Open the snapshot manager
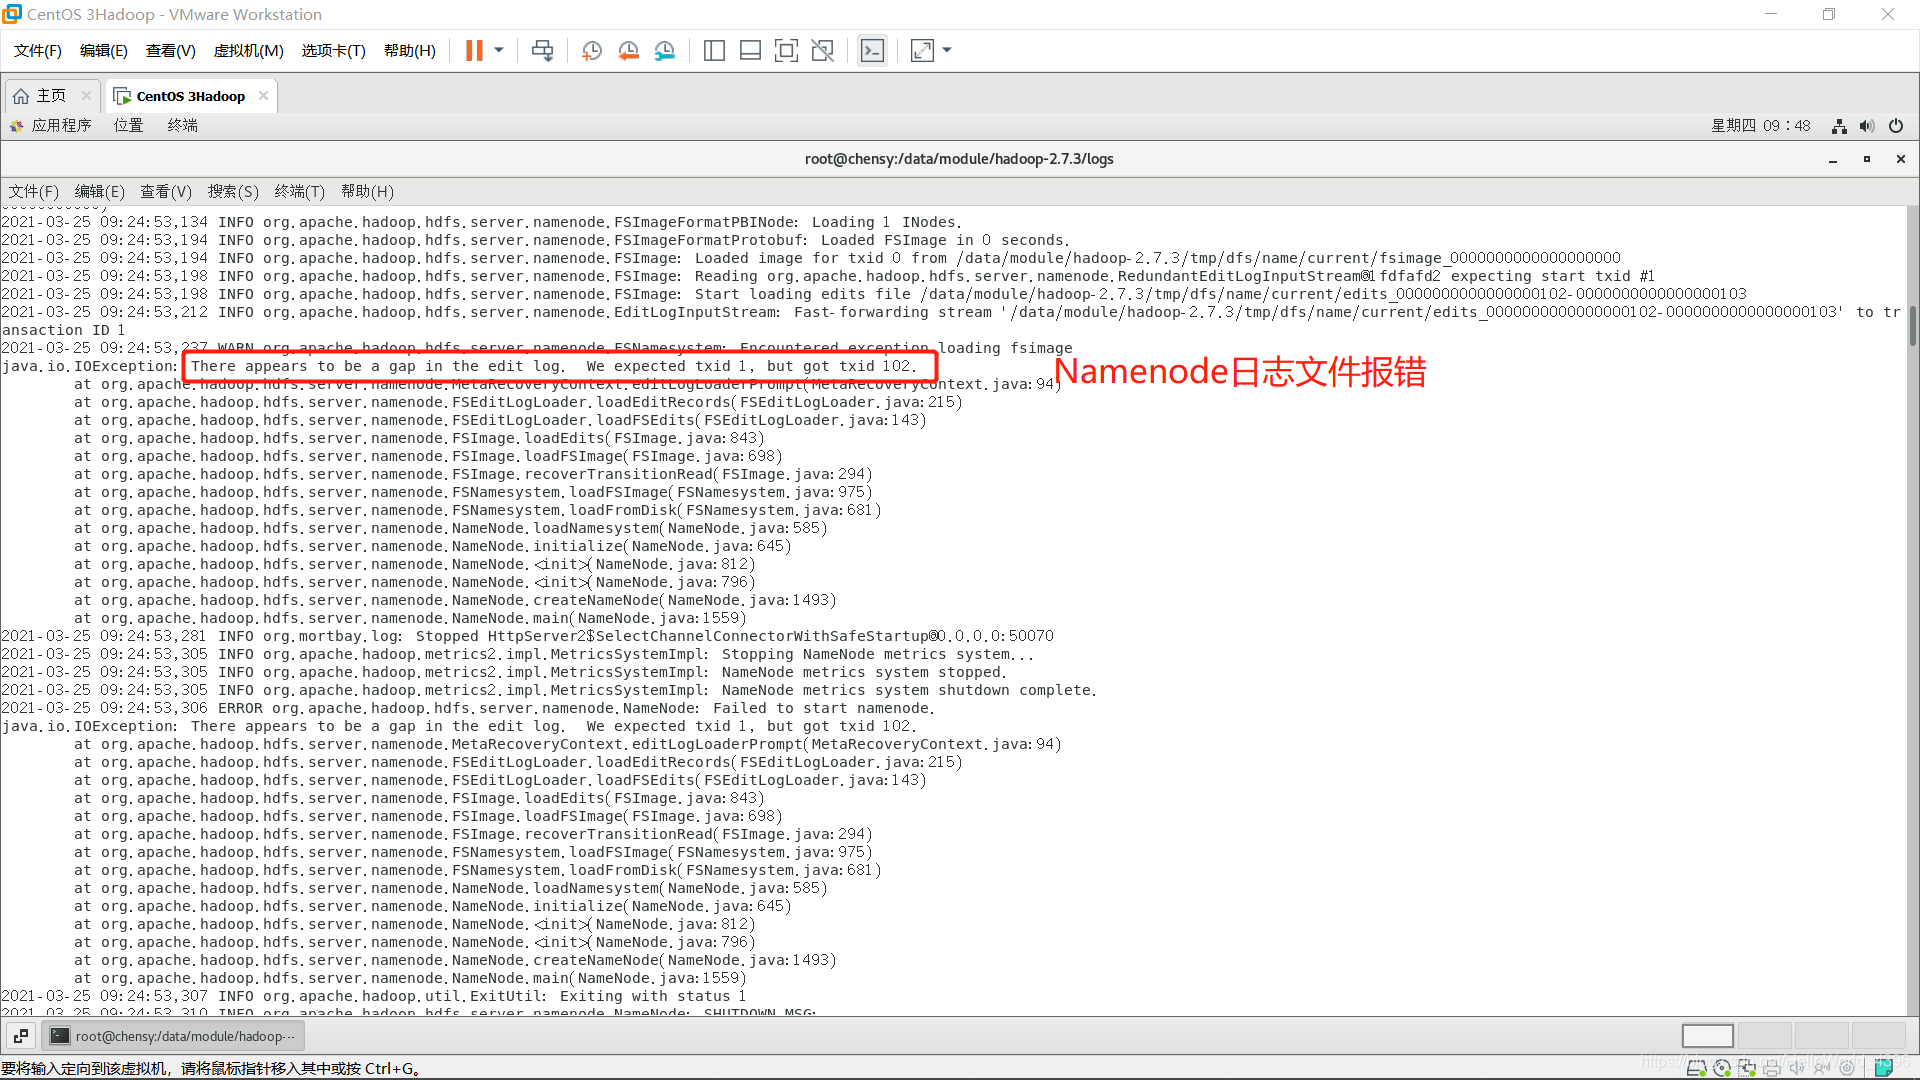 pos(665,50)
